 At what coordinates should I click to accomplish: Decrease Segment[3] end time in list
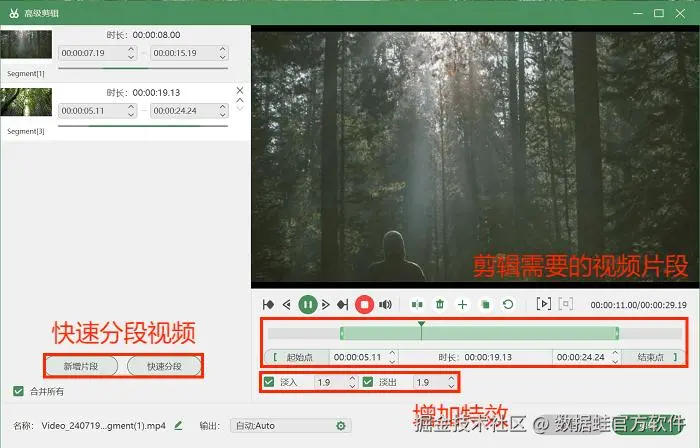point(222,114)
